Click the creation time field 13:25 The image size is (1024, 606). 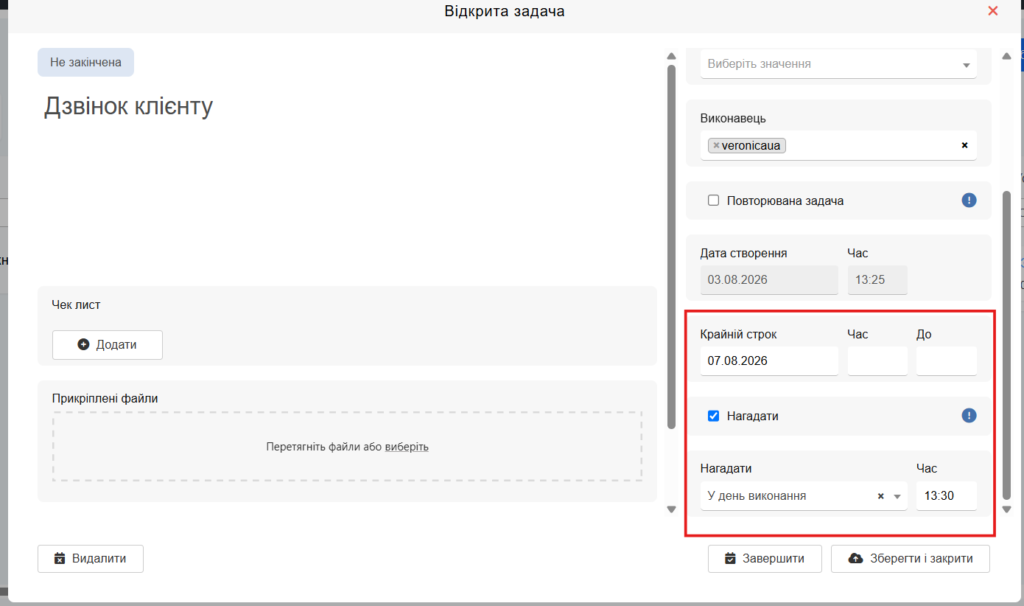pos(877,279)
